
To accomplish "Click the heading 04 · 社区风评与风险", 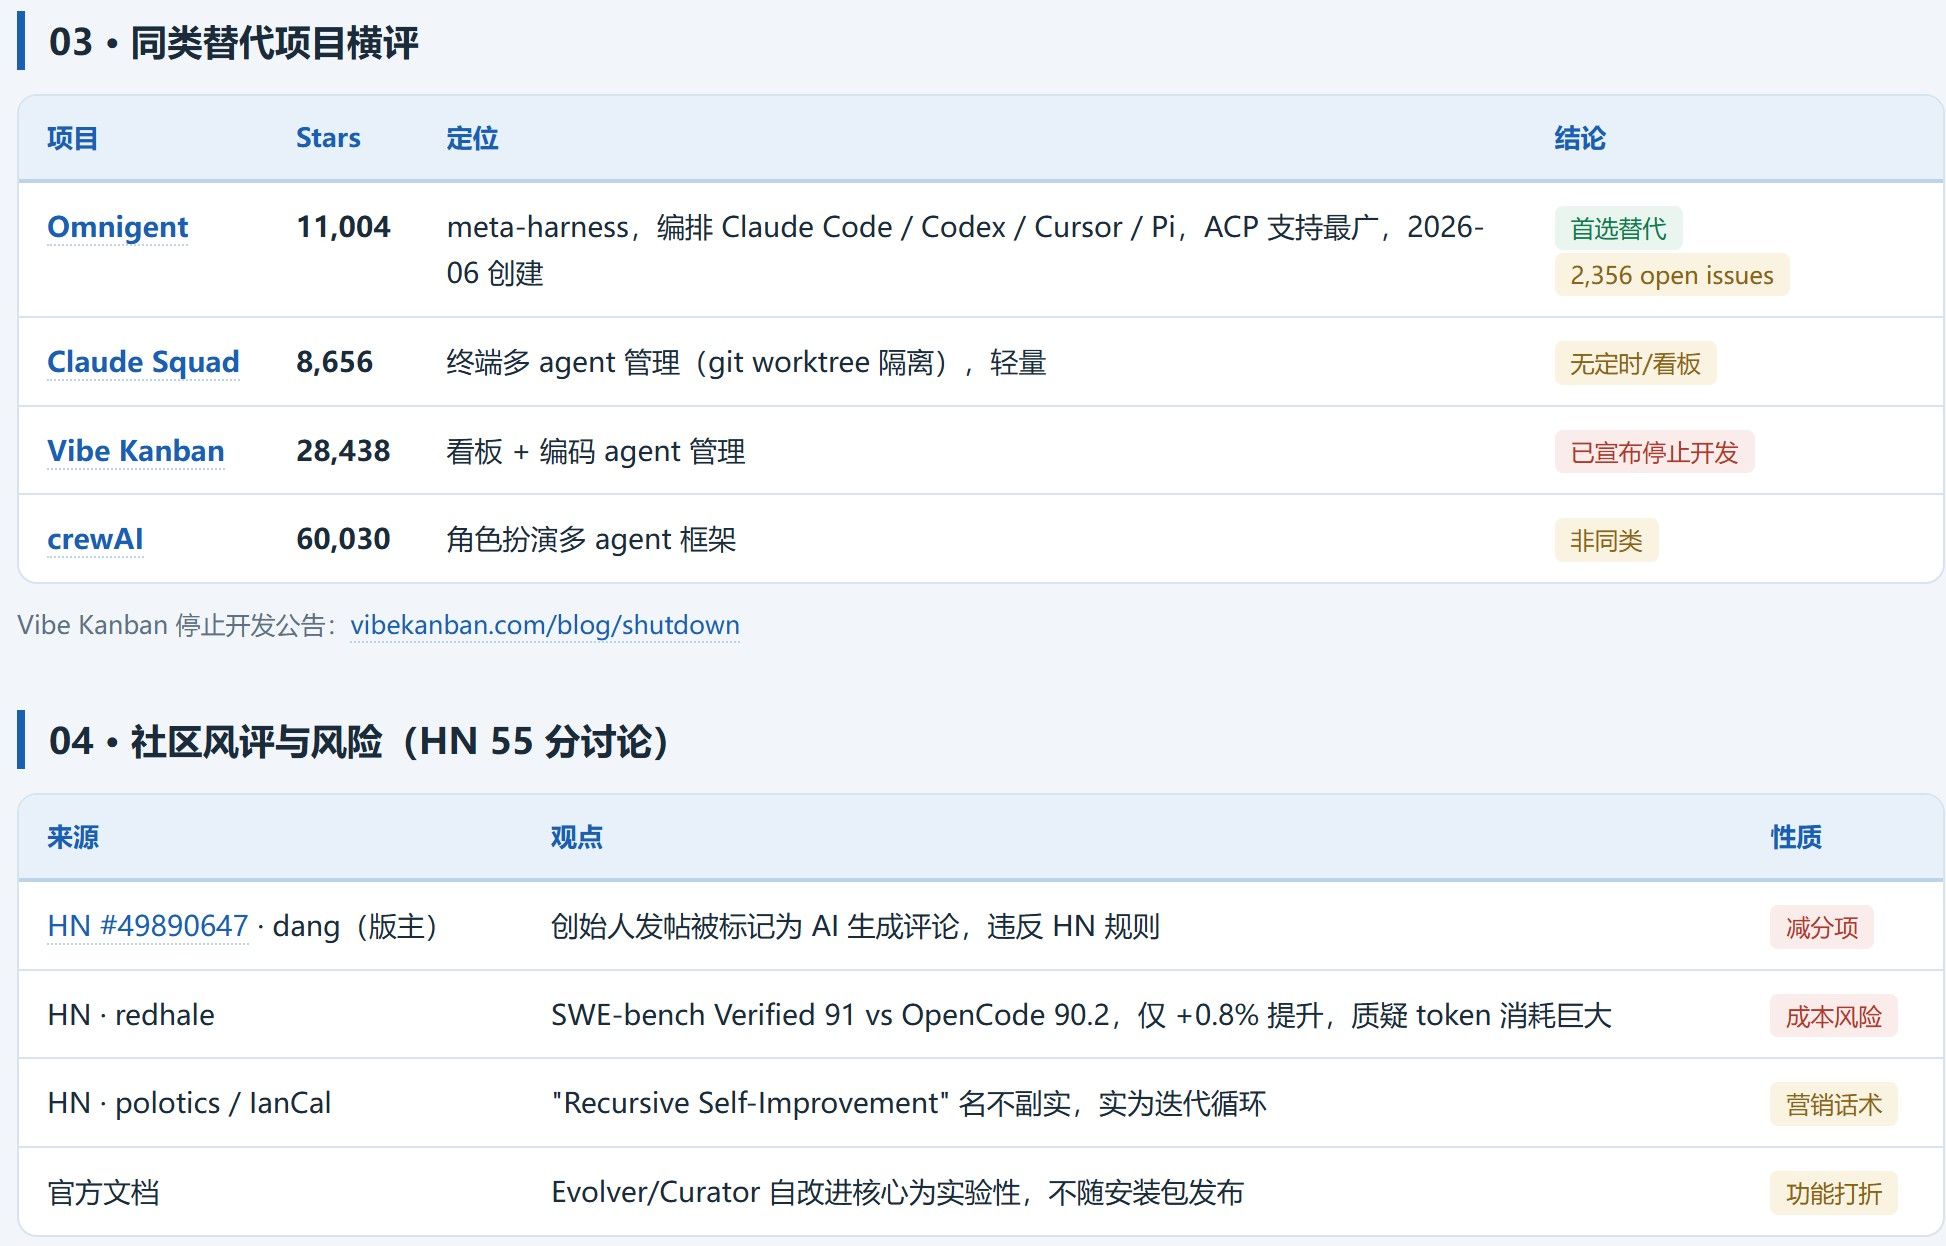I will coord(358,741).
